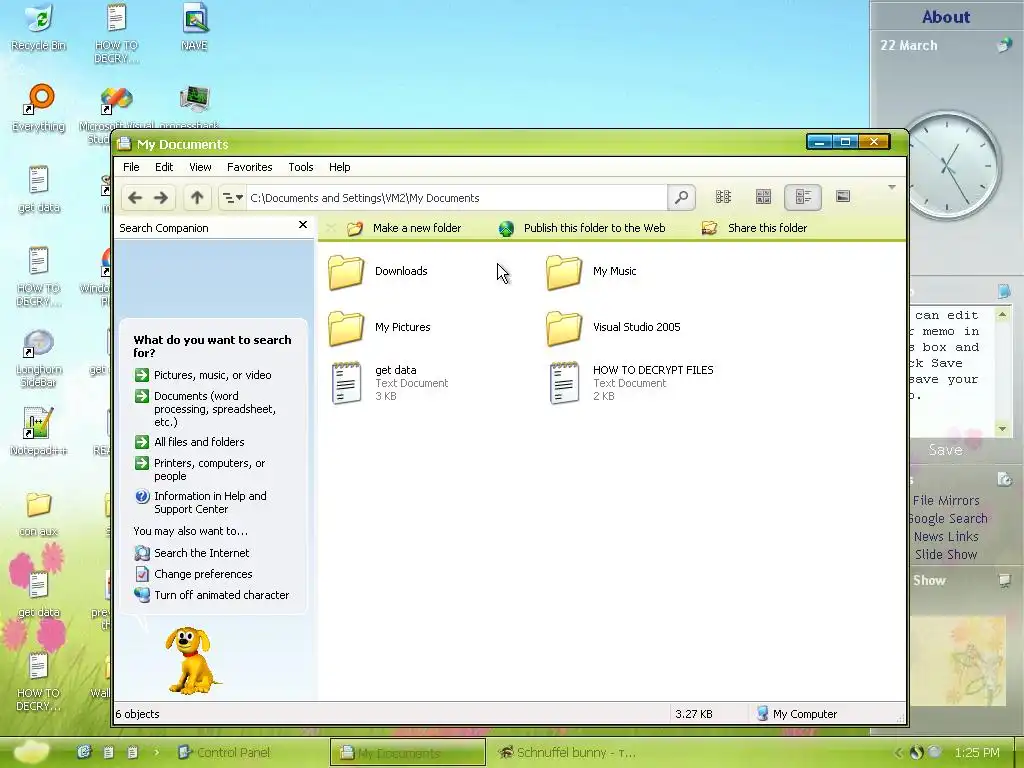Expand the quick launch chevron on taskbar
Image resolution: width=1024 pixels, height=768 pixels.
157,752
